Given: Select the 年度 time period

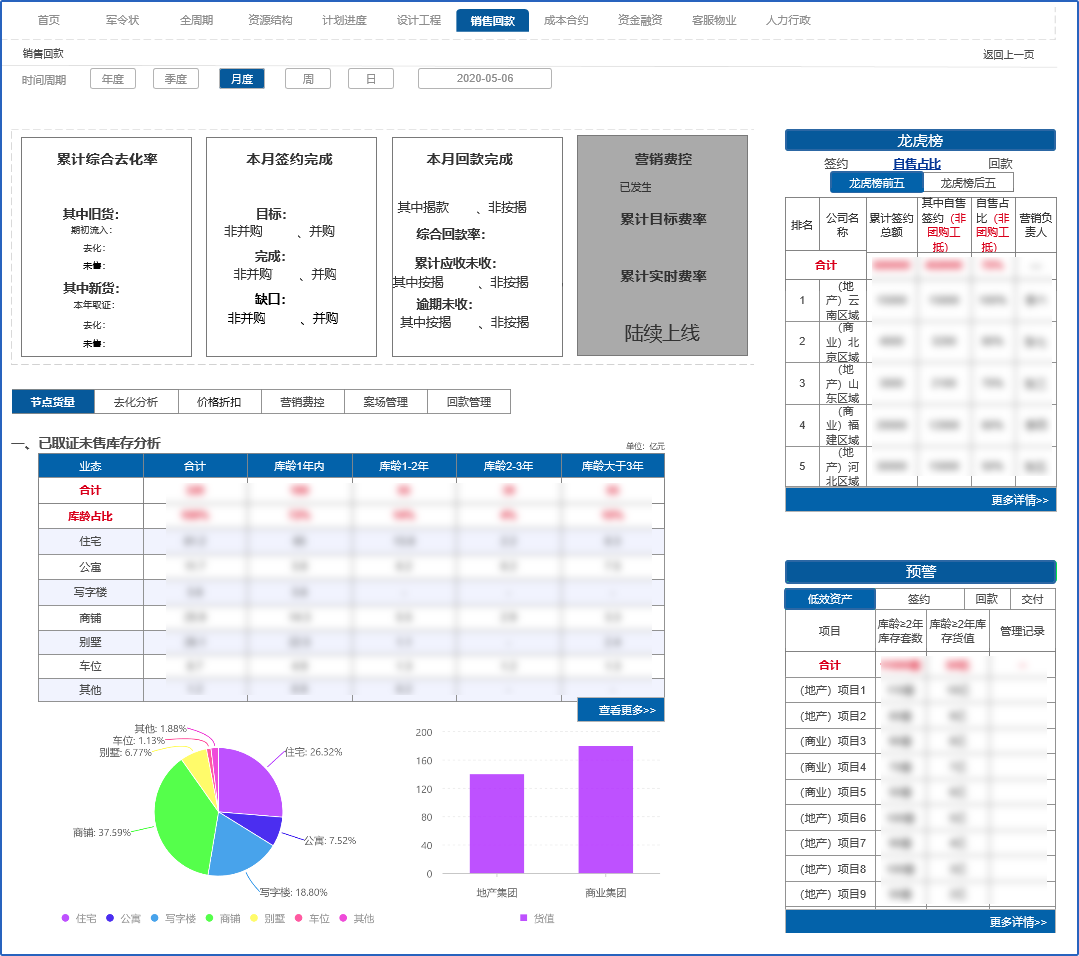Looking at the screenshot, I should (x=113, y=79).
